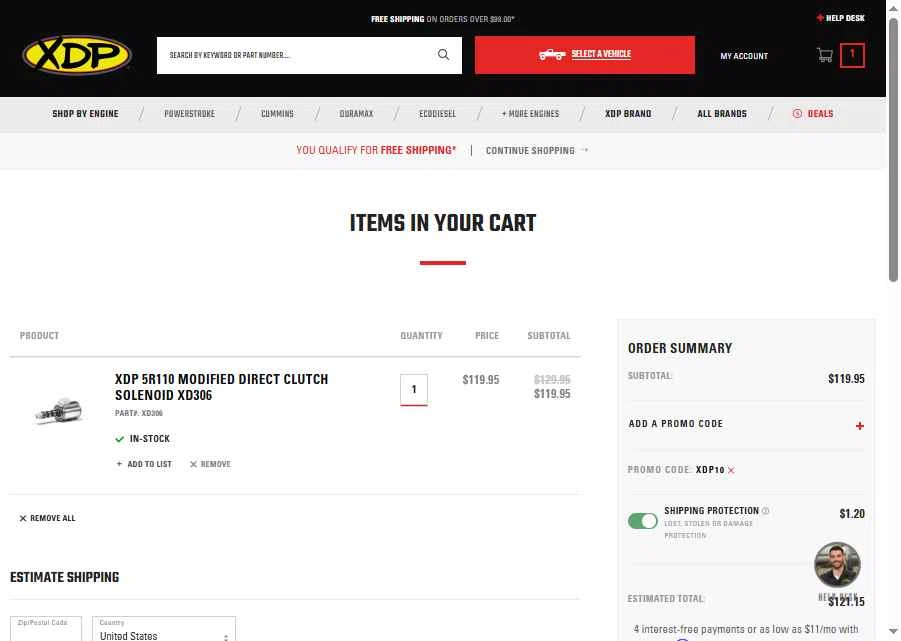This screenshot has height=641, width=901.
Task: Click the page vertical scrollbar
Action: coord(894,149)
